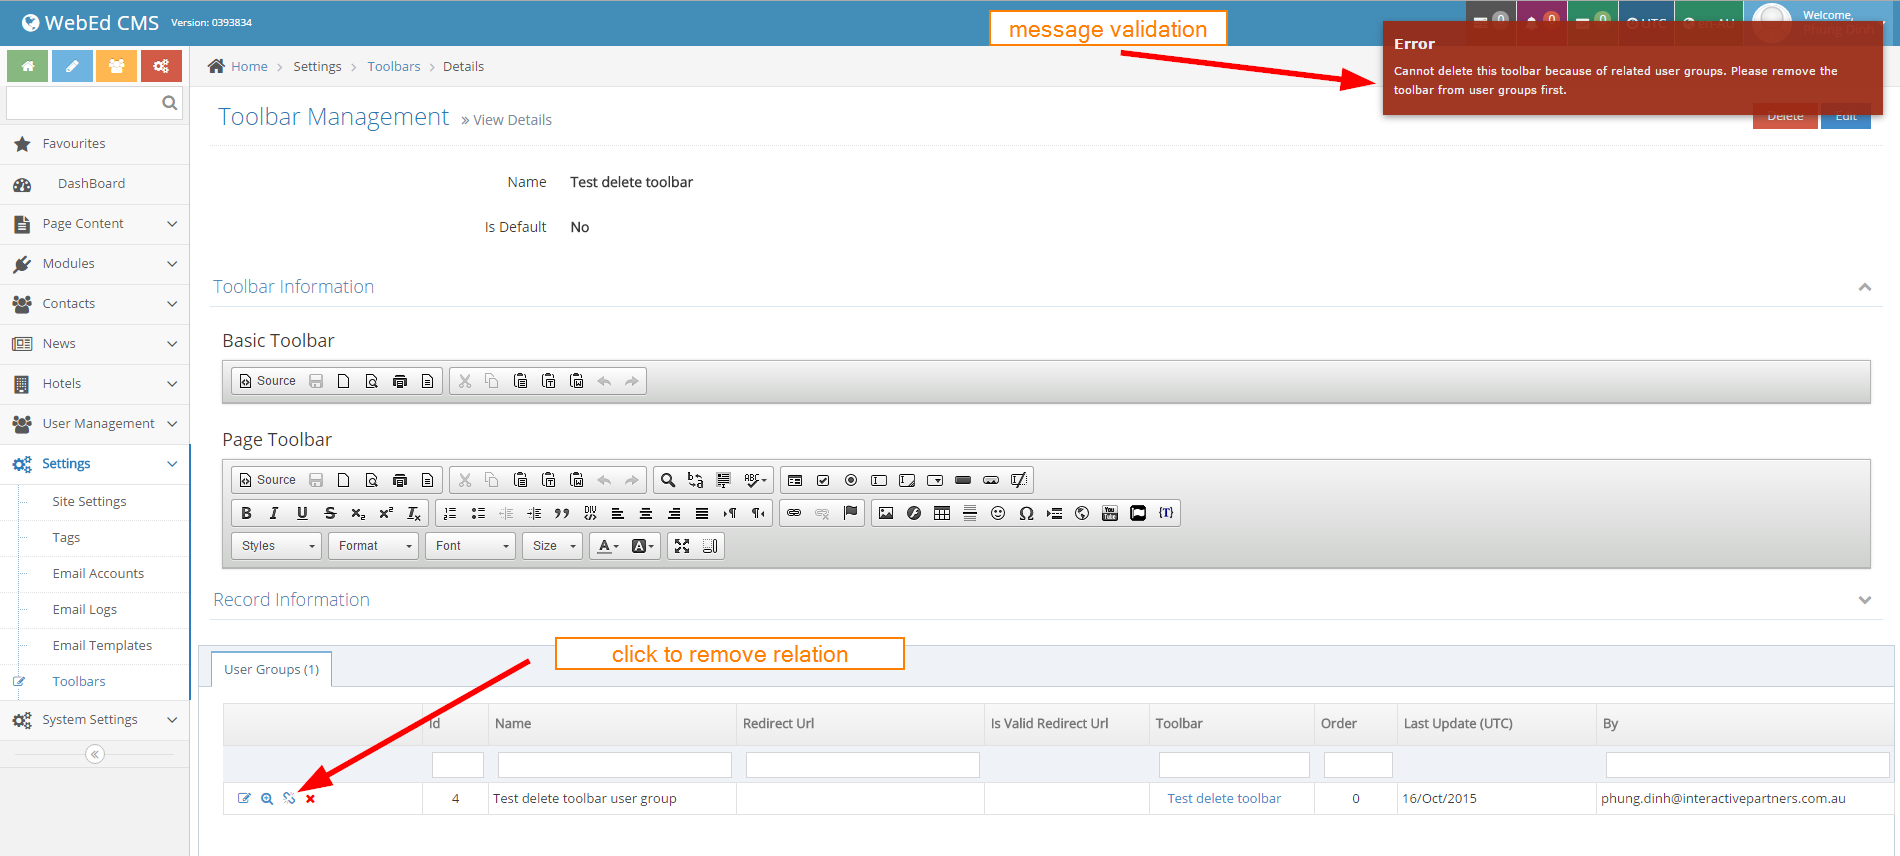Click the green home shortcut button
1900x856 pixels.
[x=28, y=66]
